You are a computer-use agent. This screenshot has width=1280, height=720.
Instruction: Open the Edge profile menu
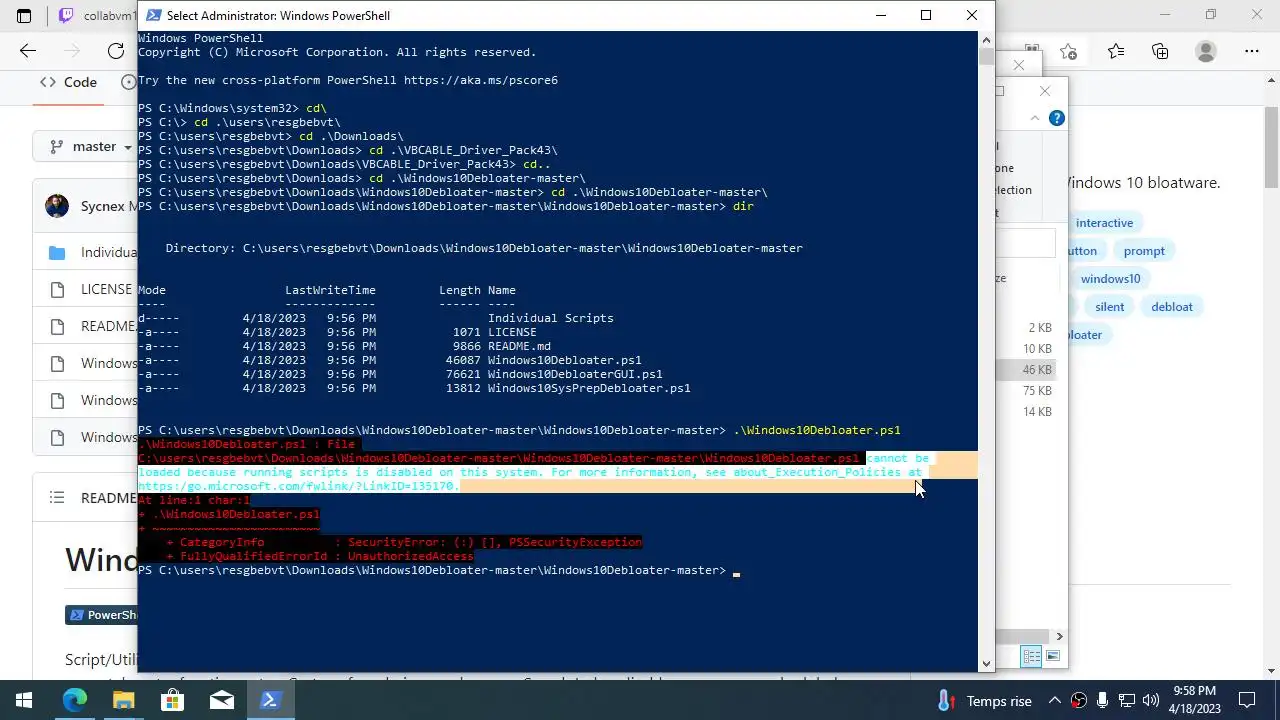click(x=1206, y=51)
